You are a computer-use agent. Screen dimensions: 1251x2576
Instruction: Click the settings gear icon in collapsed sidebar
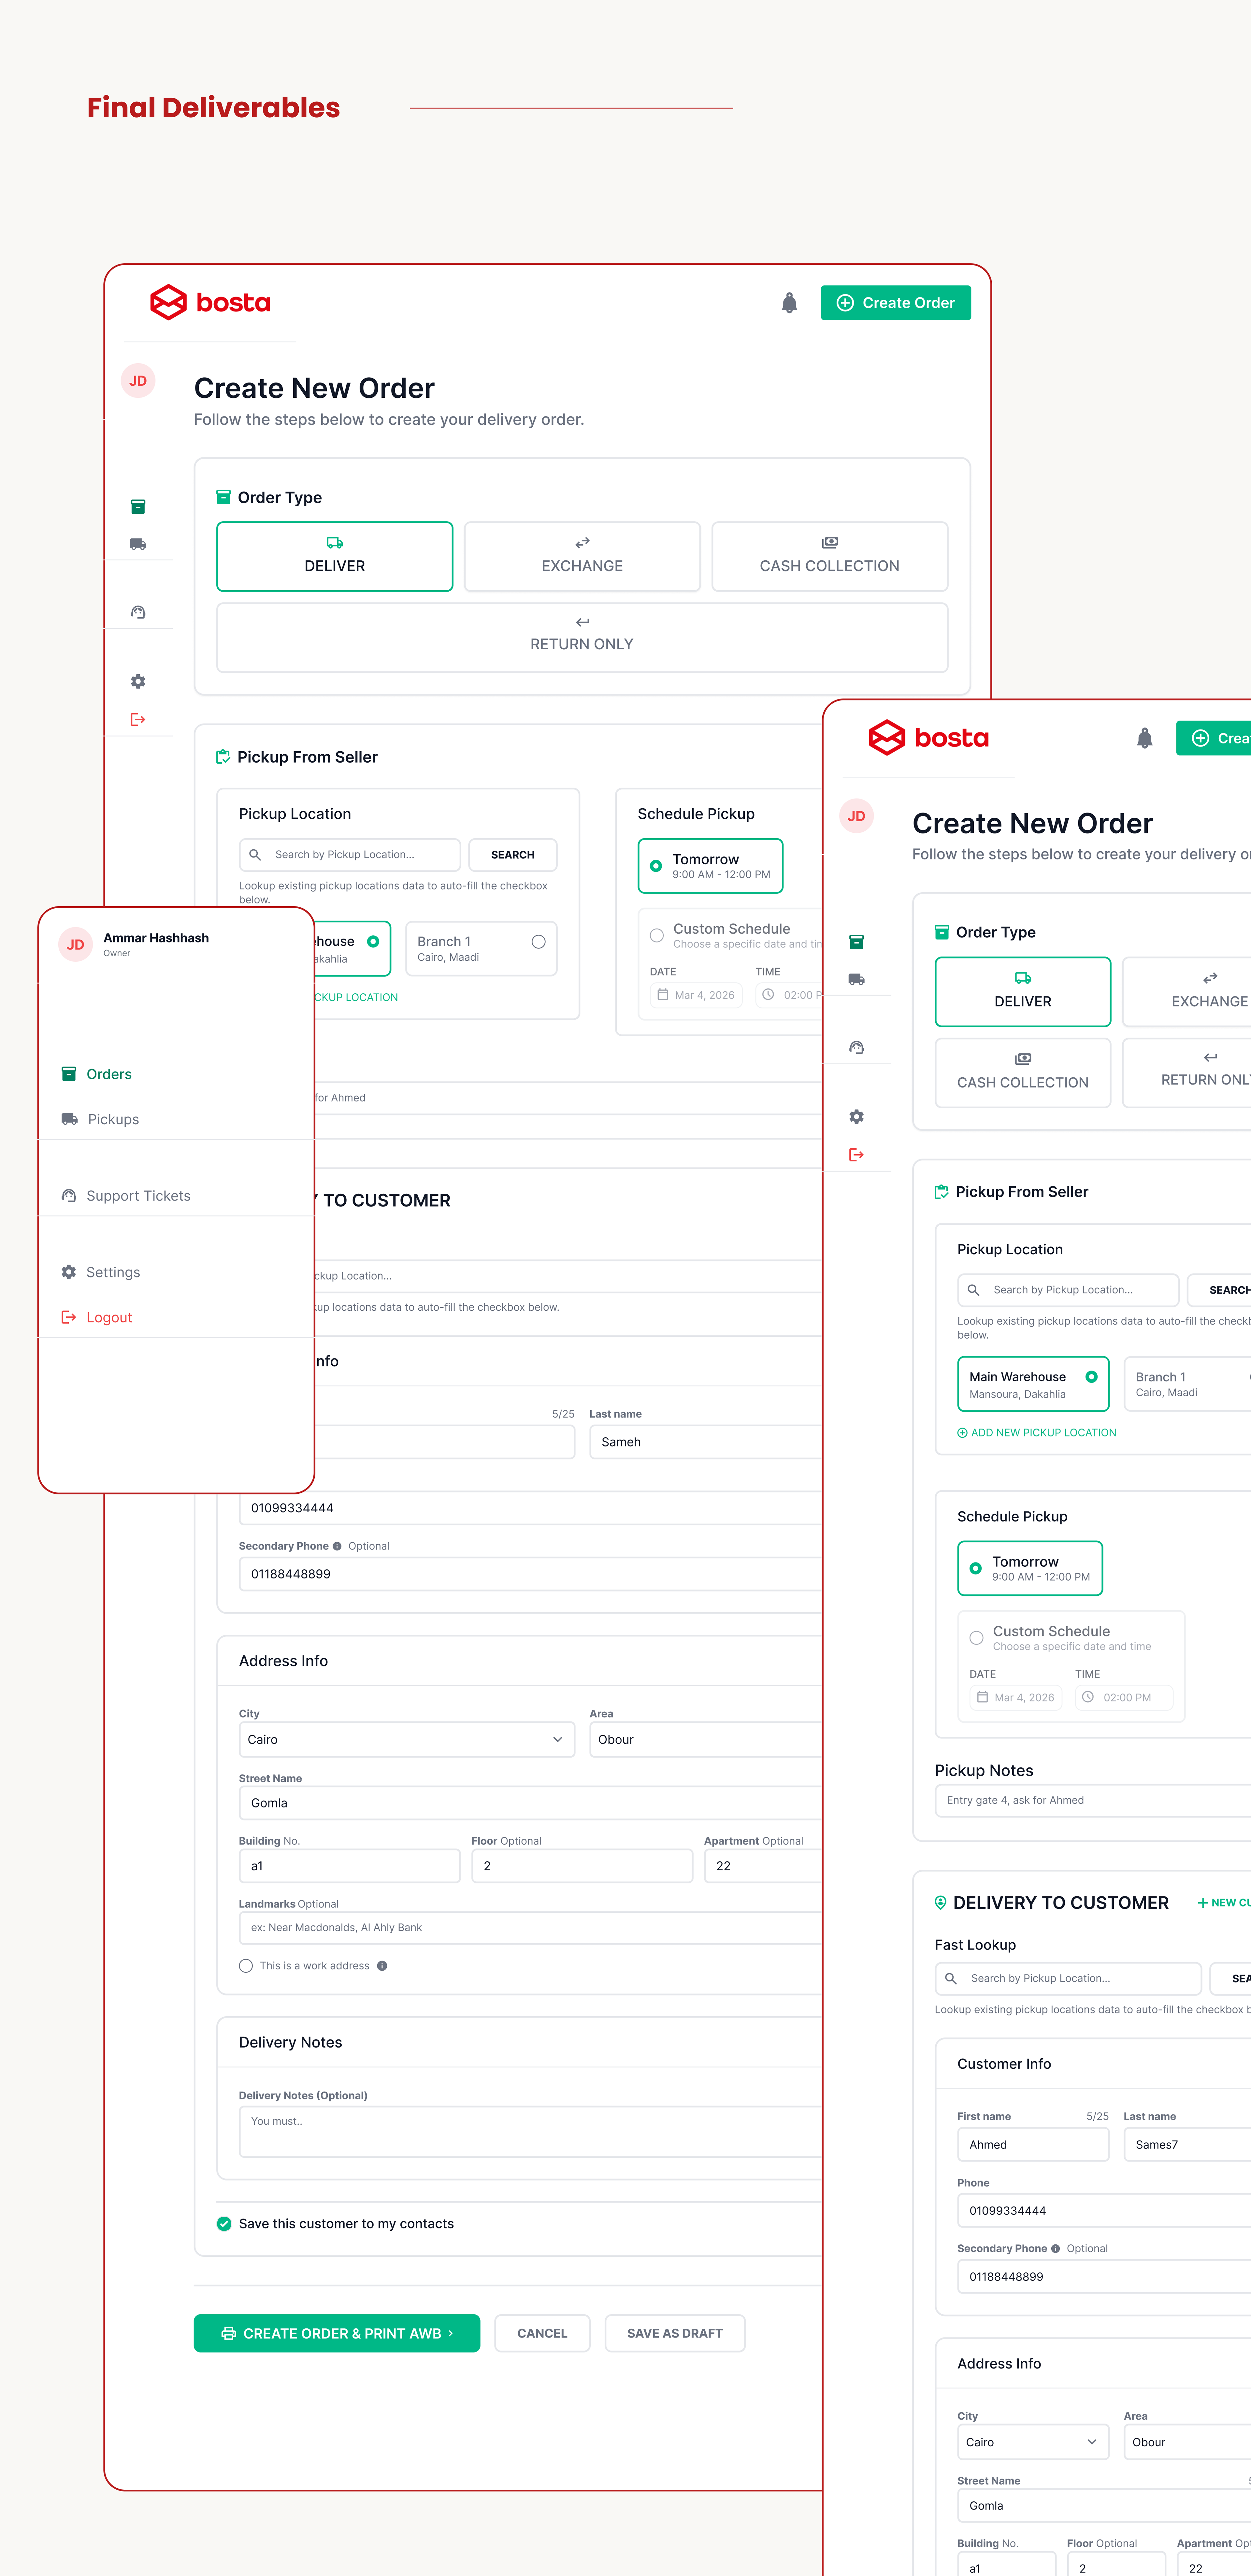click(x=138, y=681)
